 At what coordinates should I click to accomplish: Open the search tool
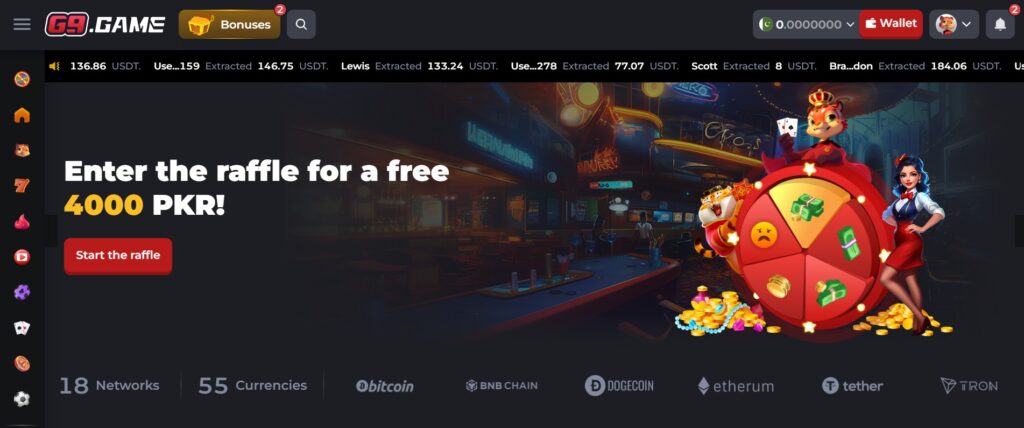(301, 24)
